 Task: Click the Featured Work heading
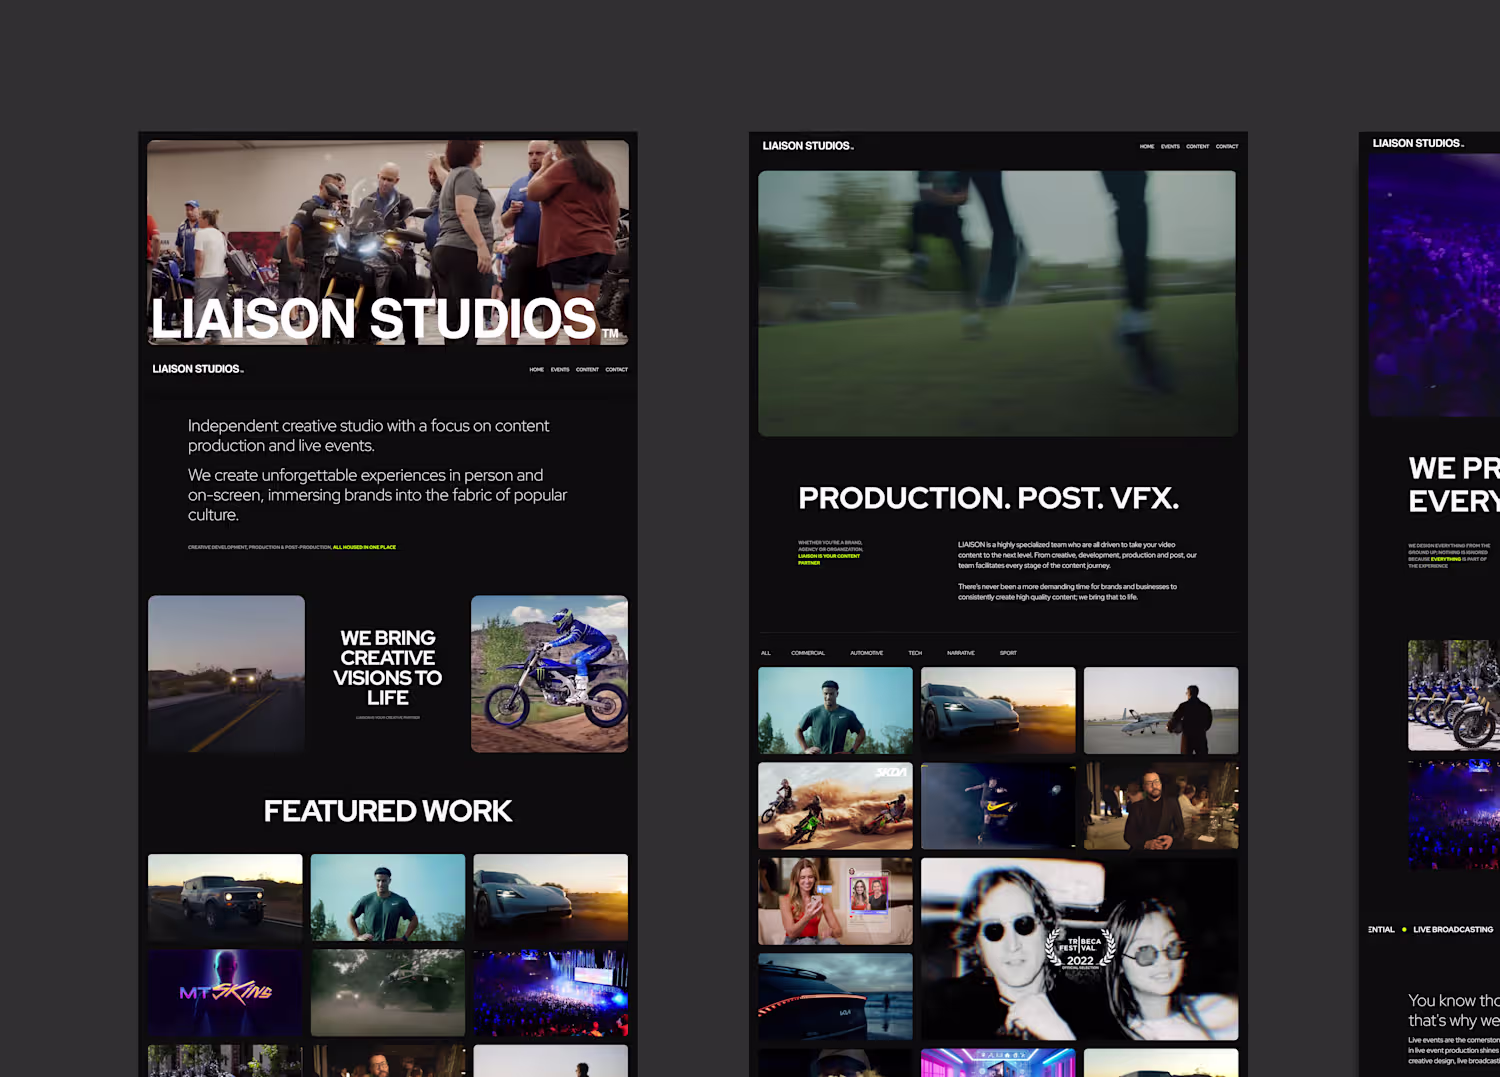coord(388,811)
